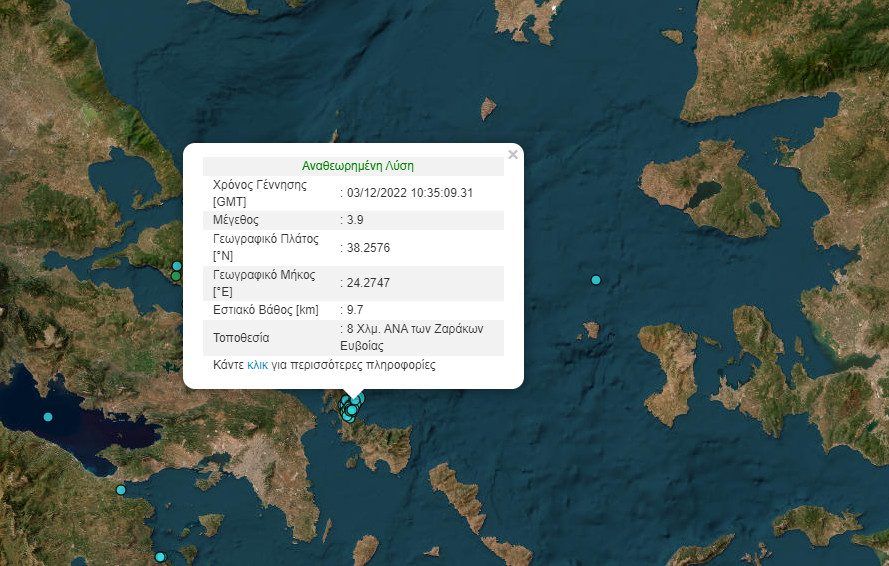Select the longitude value 24.2747
The image size is (889, 566).
(x=368, y=283)
